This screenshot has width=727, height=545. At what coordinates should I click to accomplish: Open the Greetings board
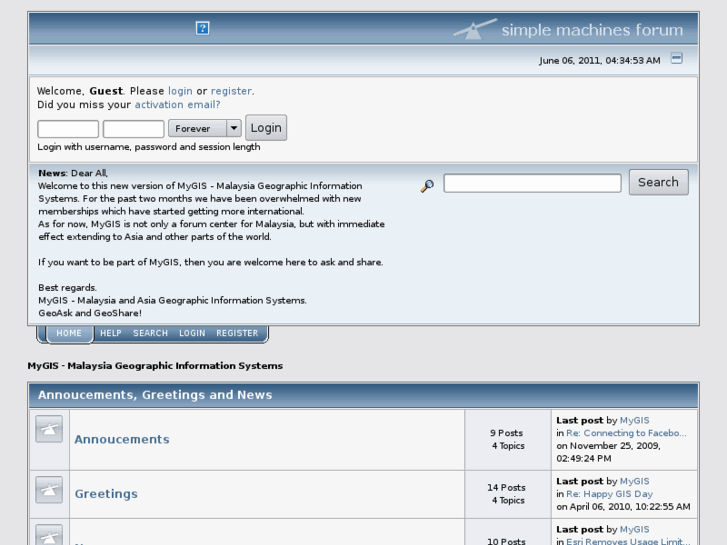tap(106, 494)
